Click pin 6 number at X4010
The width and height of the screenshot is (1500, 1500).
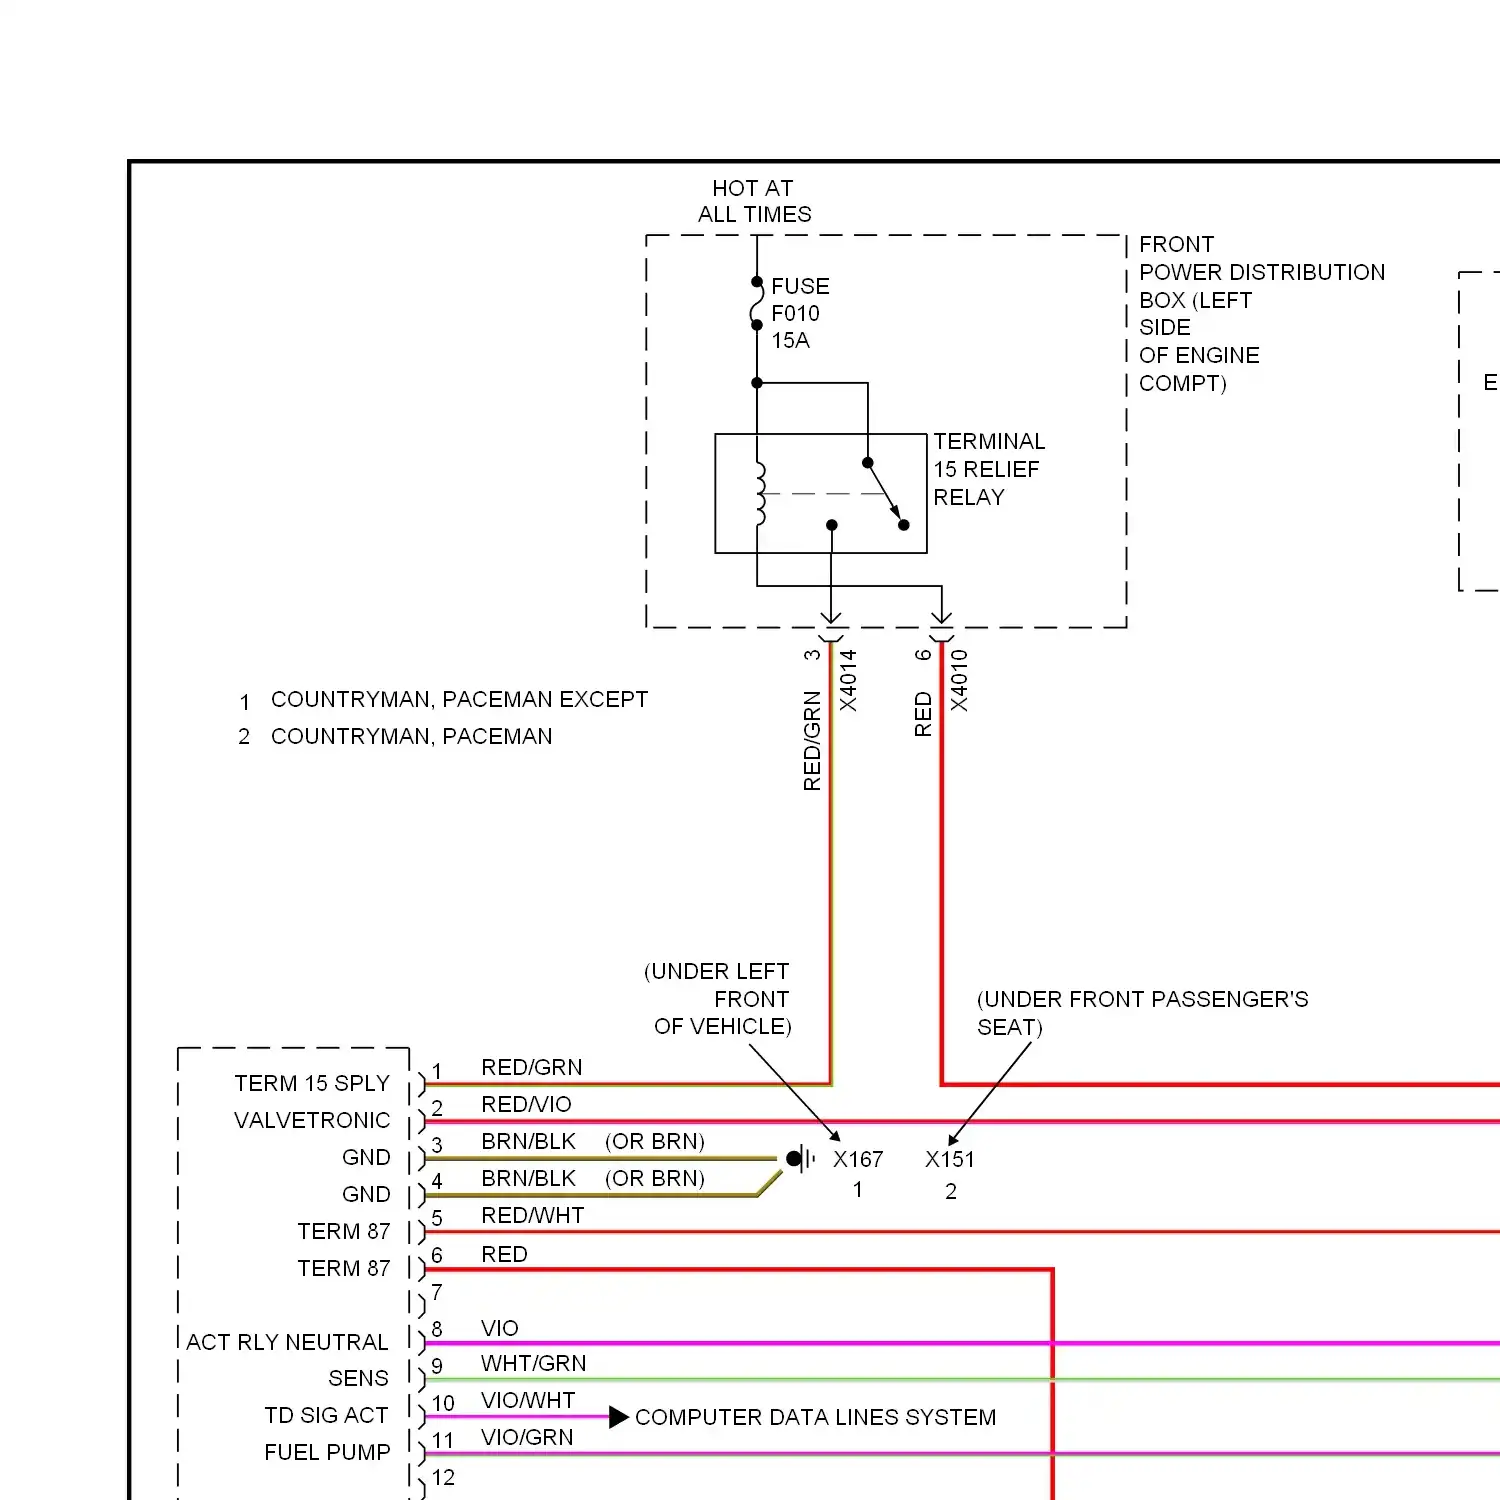coord(923,655)
